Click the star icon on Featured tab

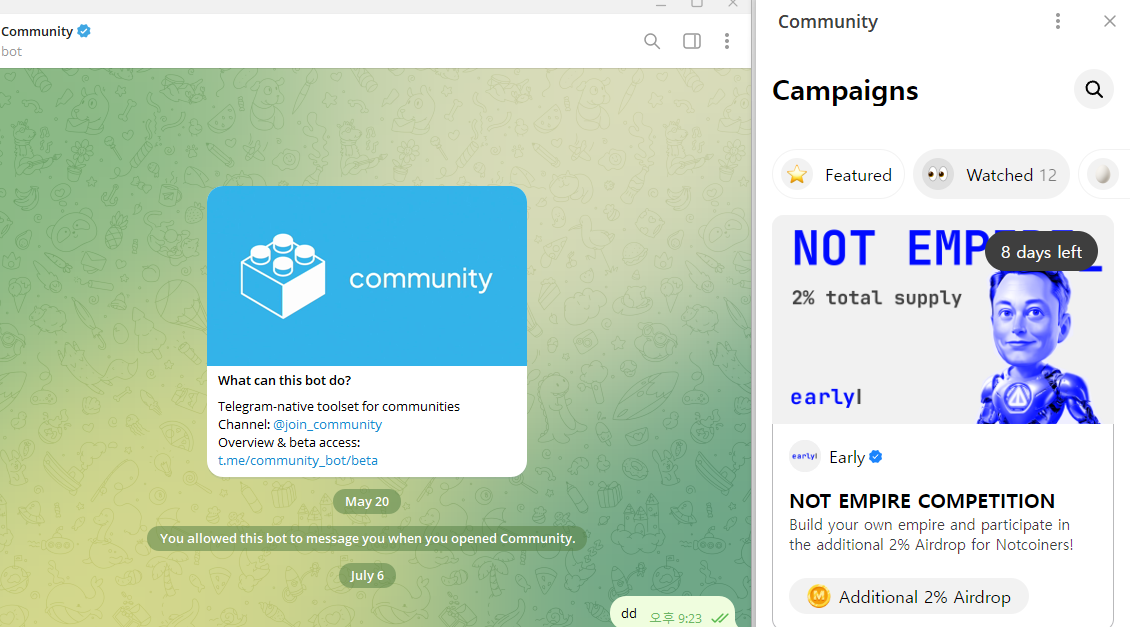(797, 174)
